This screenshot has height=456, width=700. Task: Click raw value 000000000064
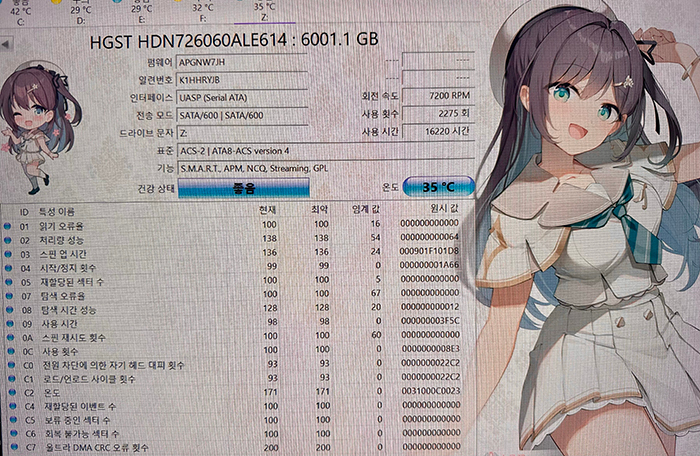pyautogui.click(x=429, y=237)
